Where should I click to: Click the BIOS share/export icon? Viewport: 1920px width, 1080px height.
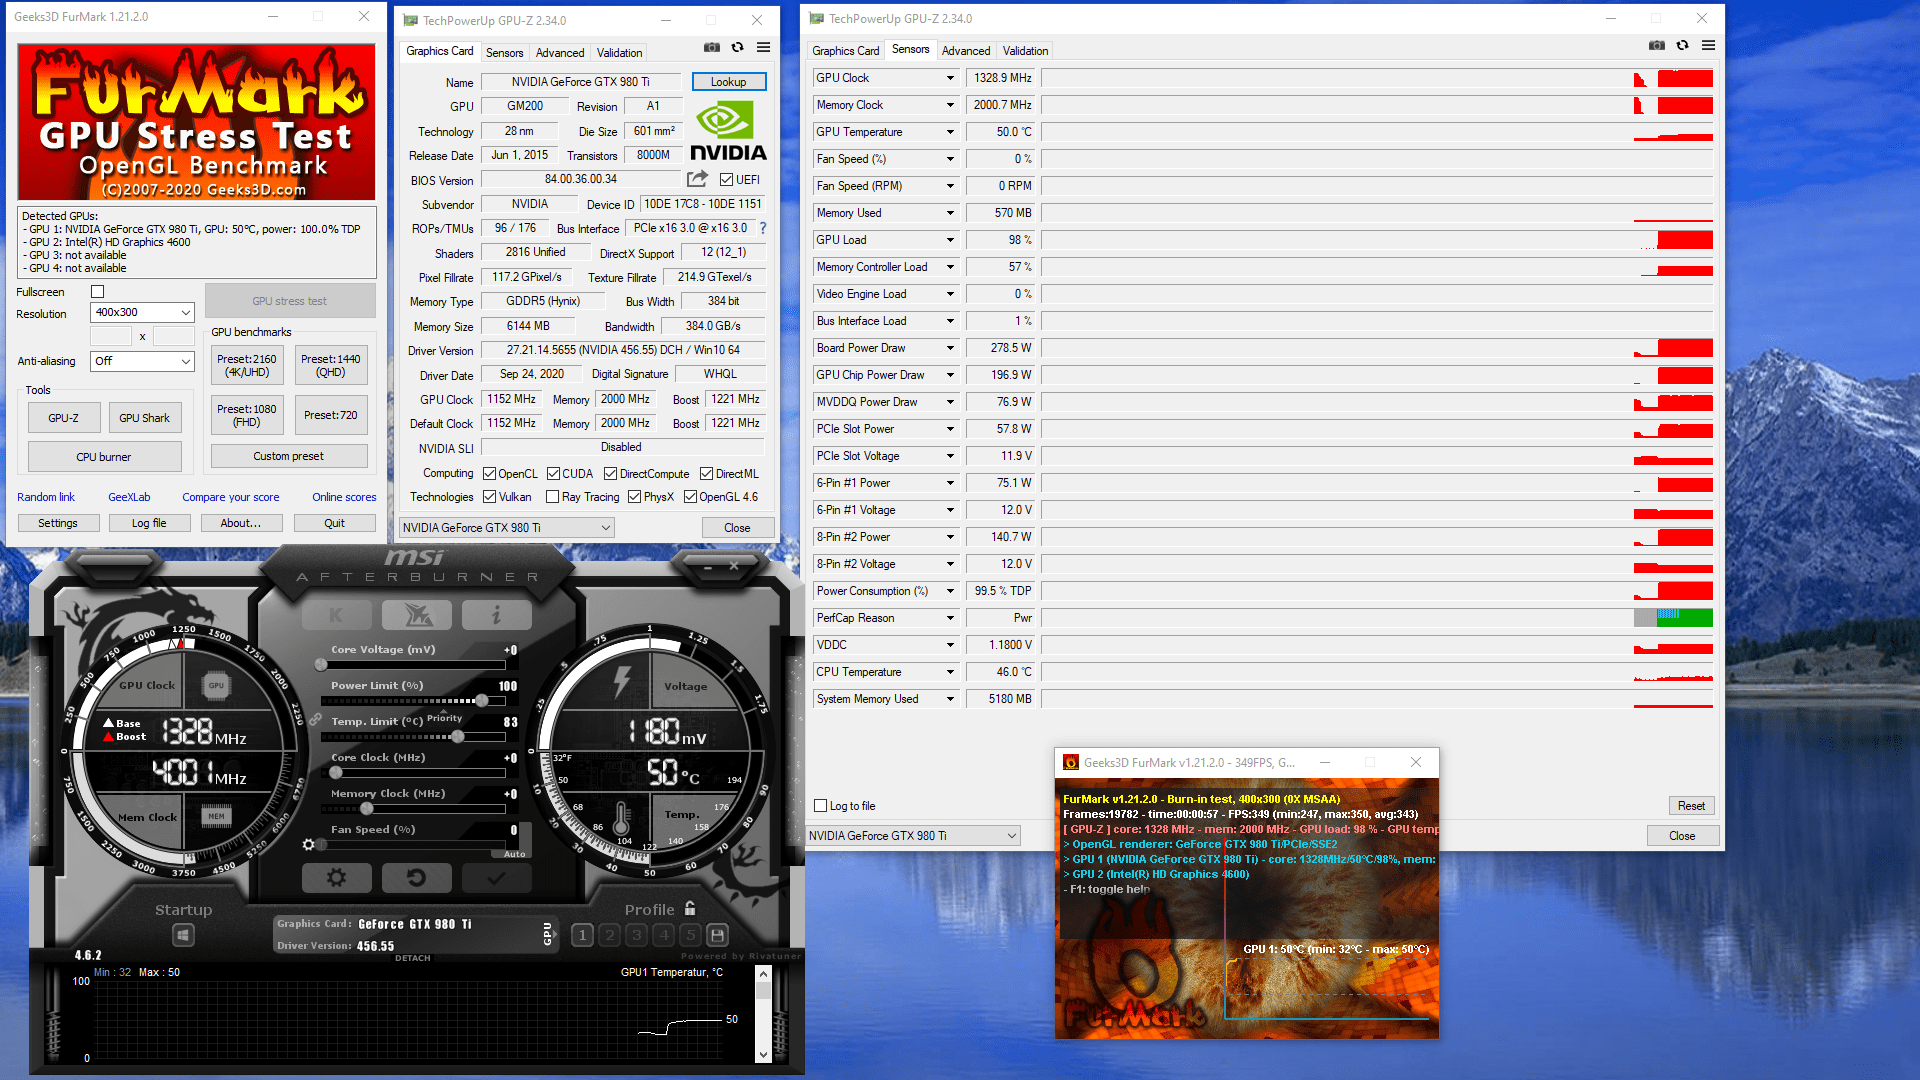697,179
